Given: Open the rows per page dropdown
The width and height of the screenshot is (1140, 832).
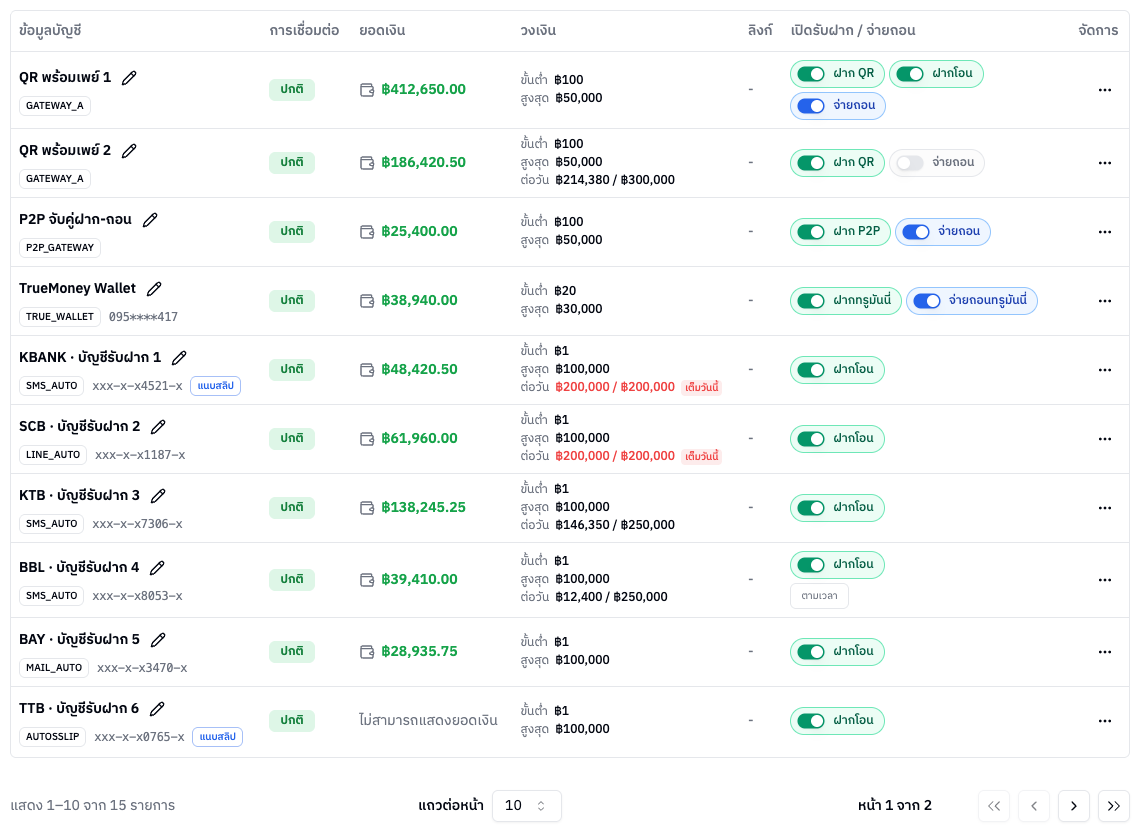Looking at the screenshot, I should coord(526,806).
